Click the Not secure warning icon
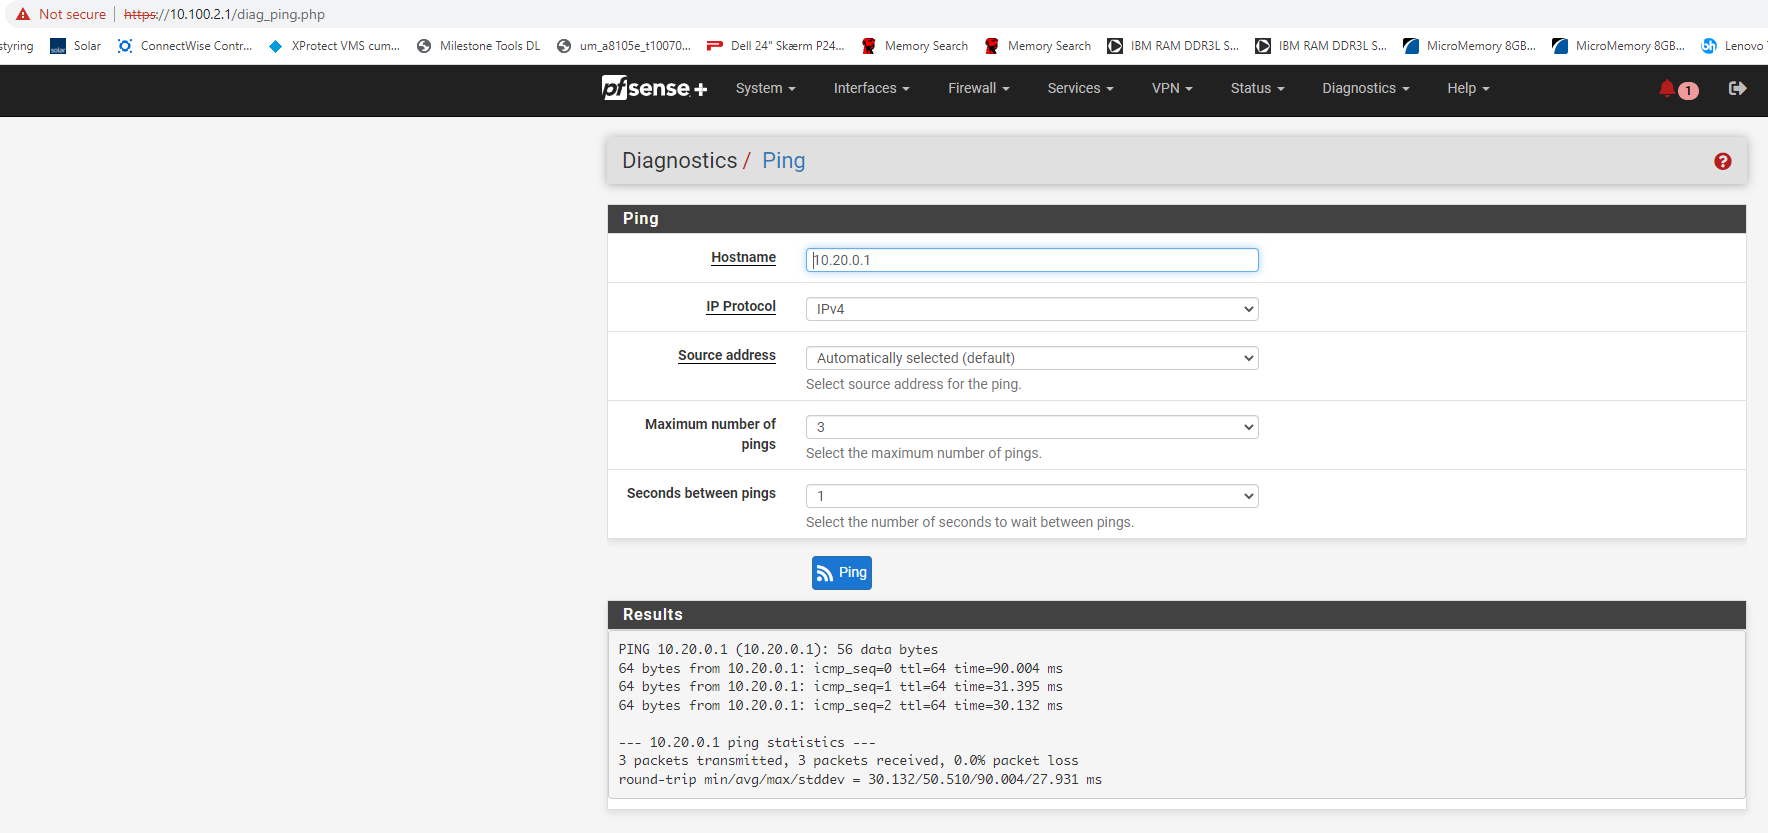Image resolution: width=1768 pixels, height=833 pixels. click(23, 14)
